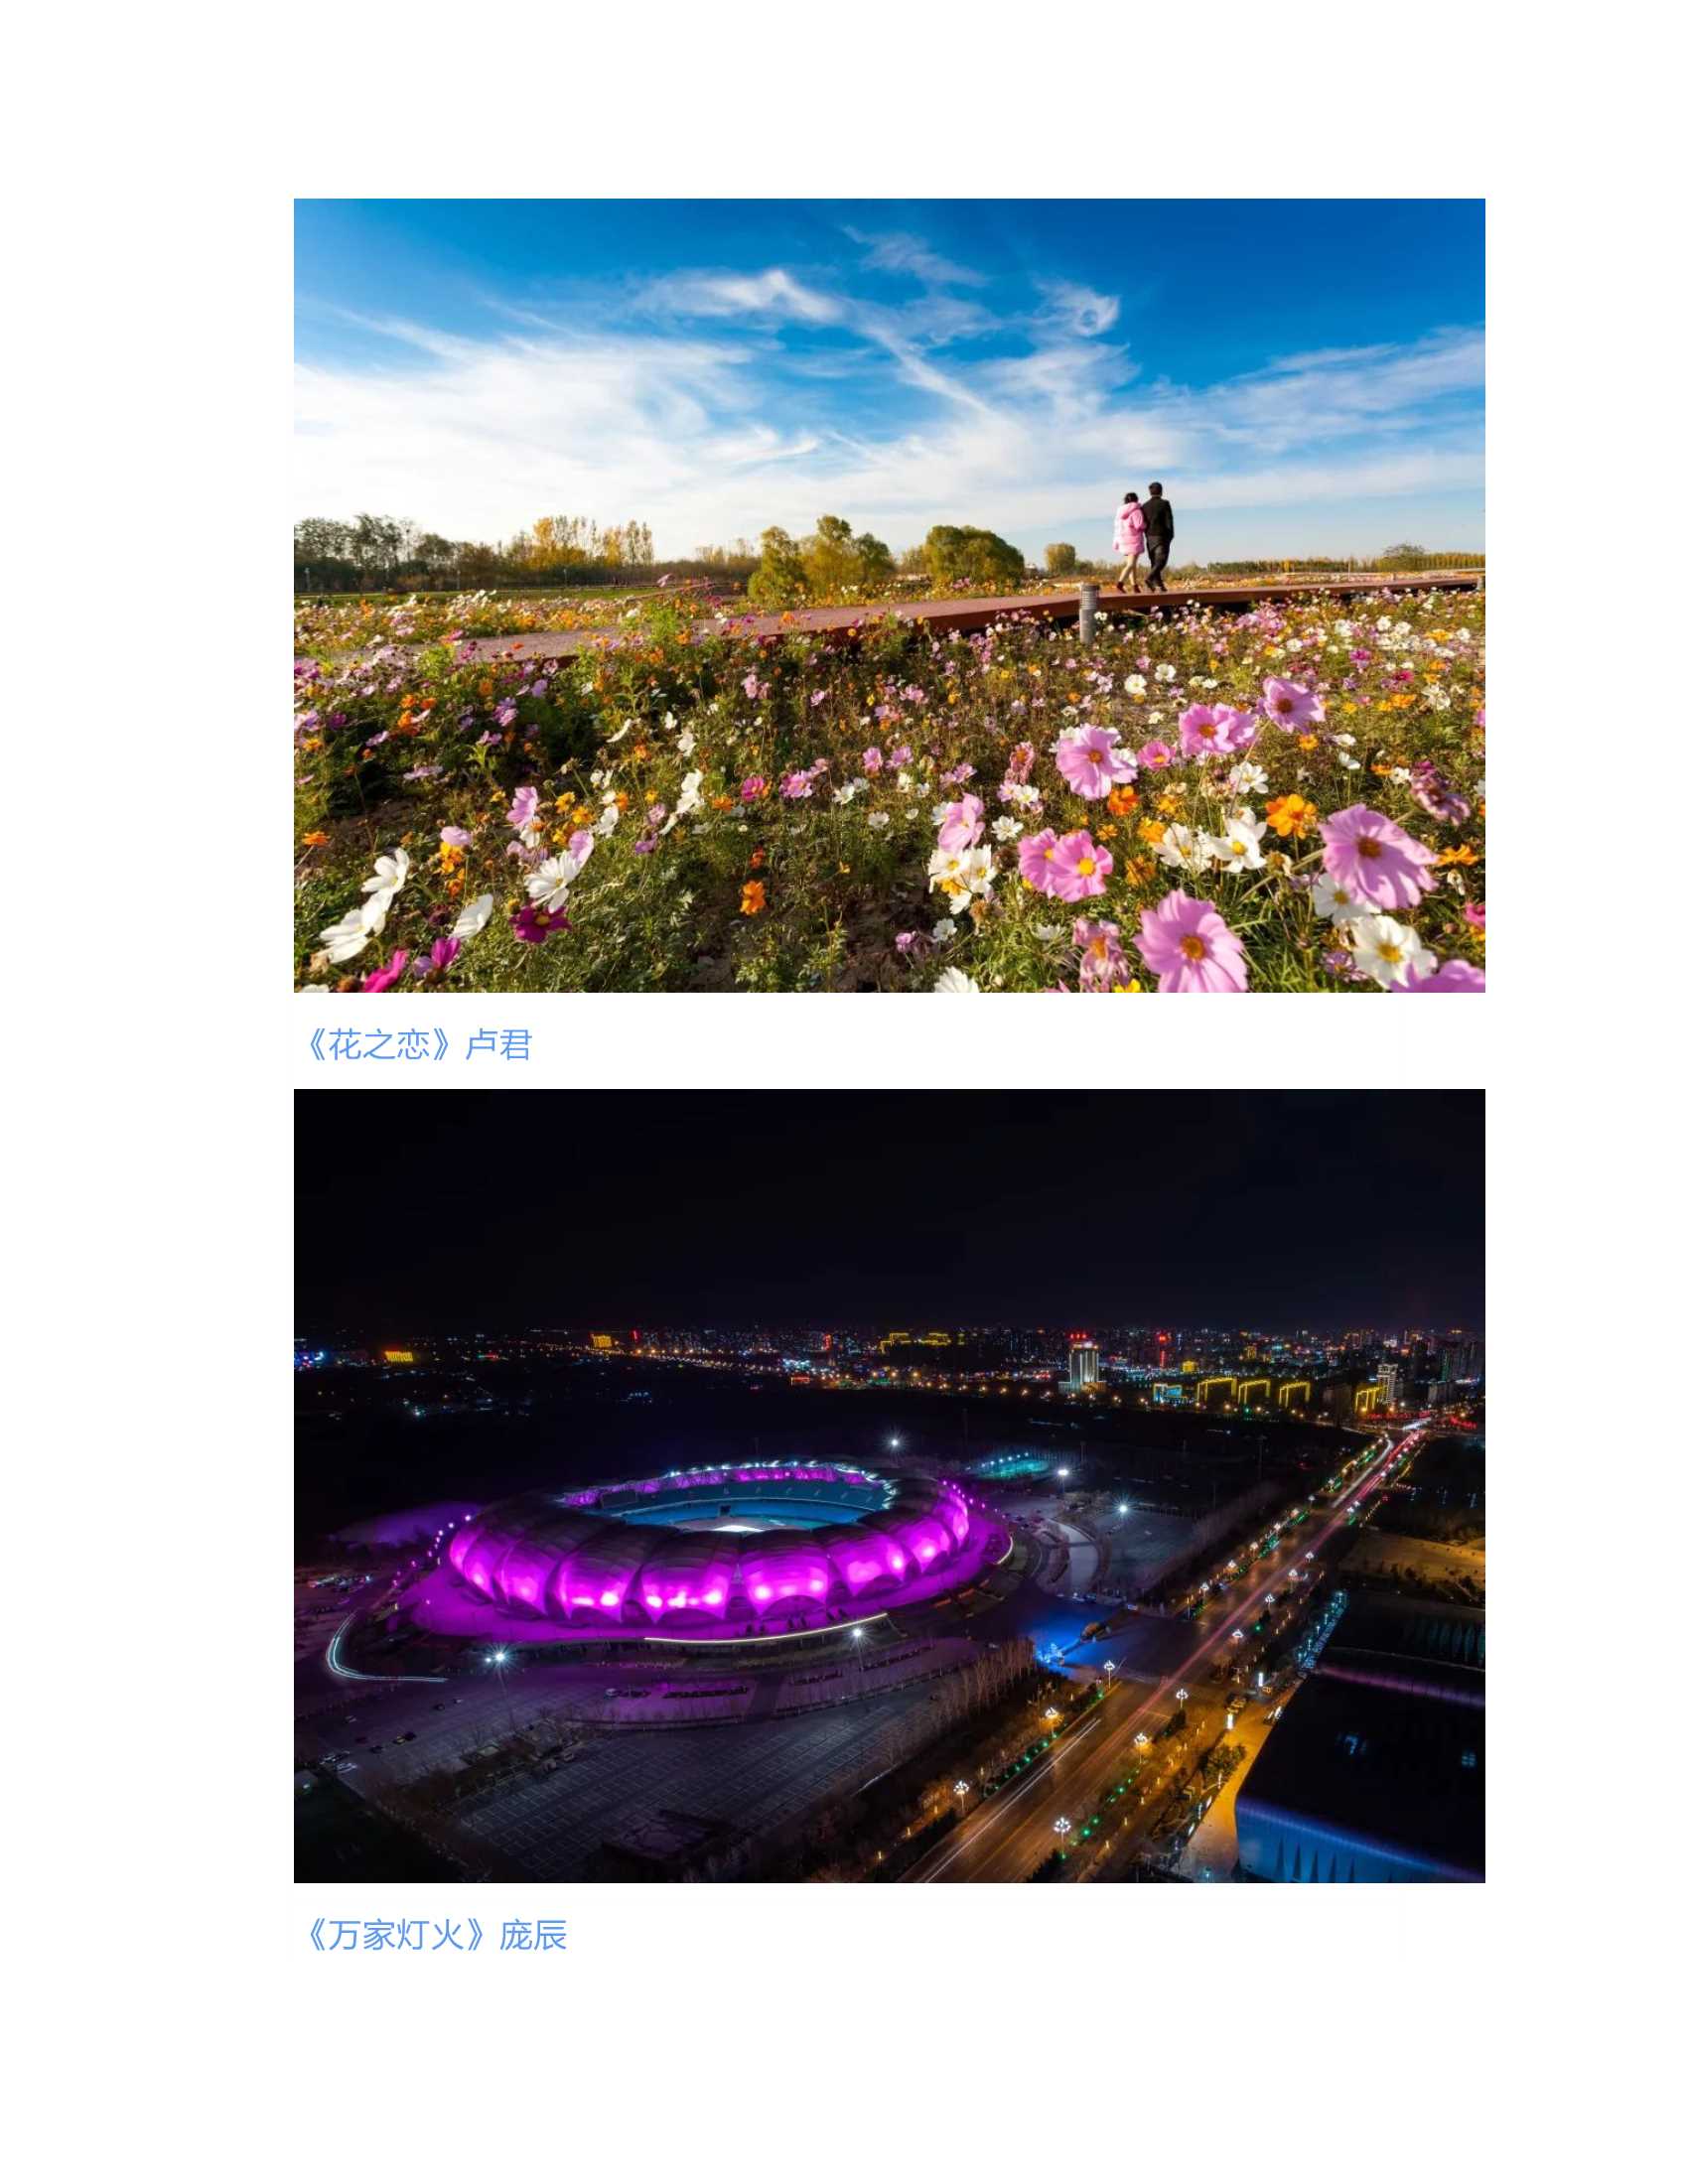Click the round green tree on the horizon

(x=972, y=556)
